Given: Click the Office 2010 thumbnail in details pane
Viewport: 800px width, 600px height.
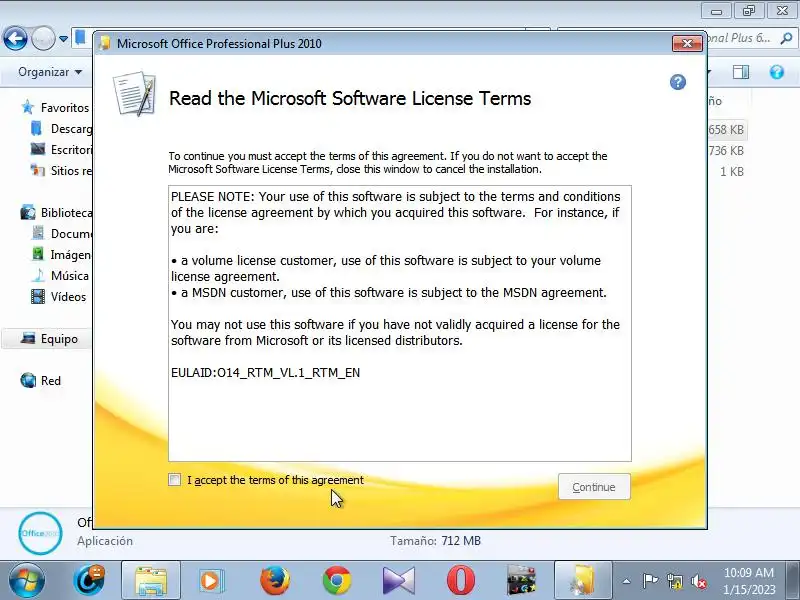Looking at the screenshot, I should pyautogui.click(x=40, y=533).
